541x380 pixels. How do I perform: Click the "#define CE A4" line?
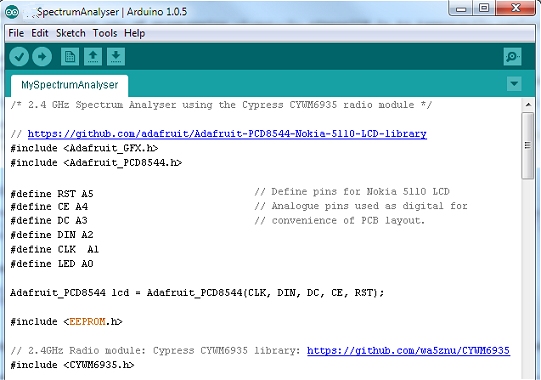(x=49, y=207)
